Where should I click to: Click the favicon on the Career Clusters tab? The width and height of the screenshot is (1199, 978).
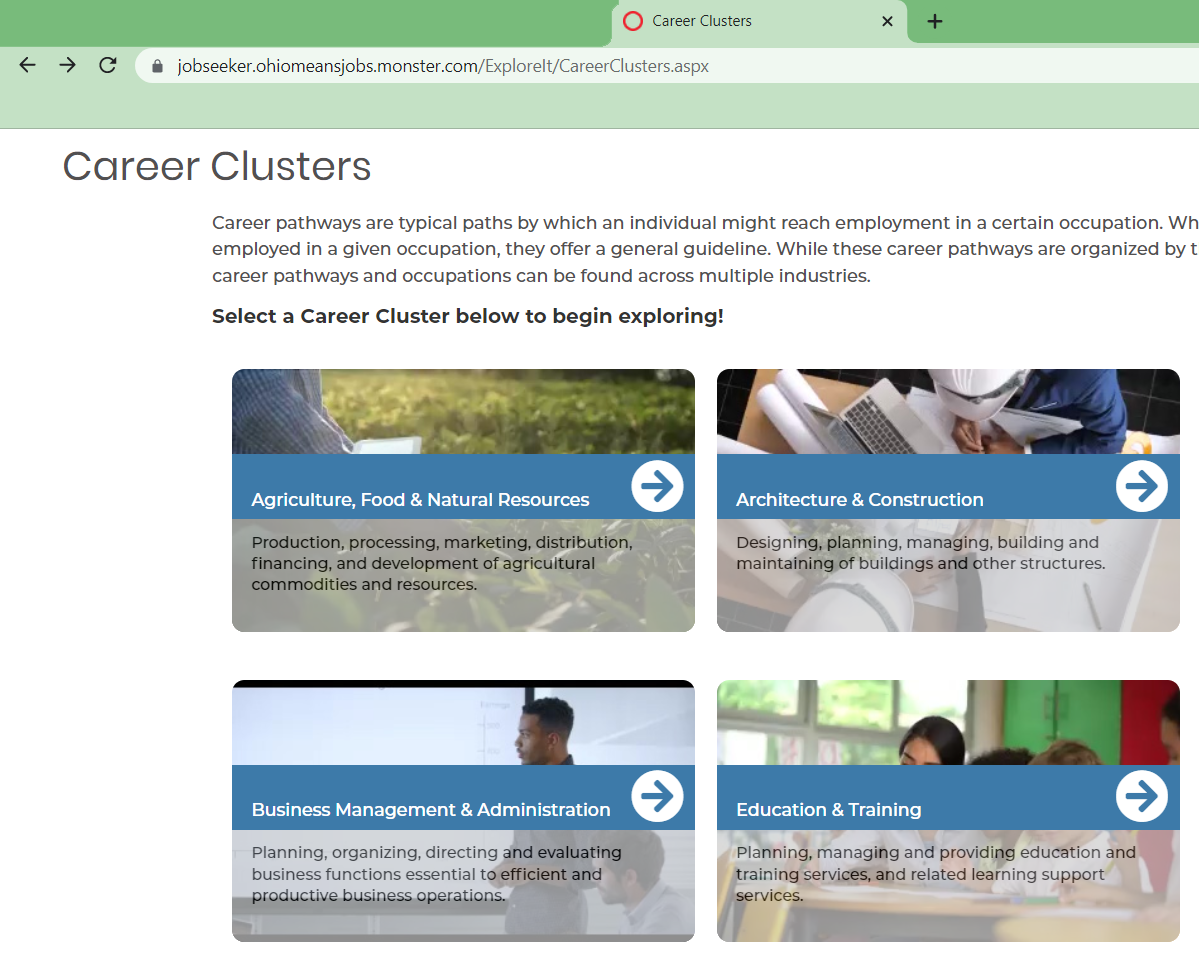632,20
